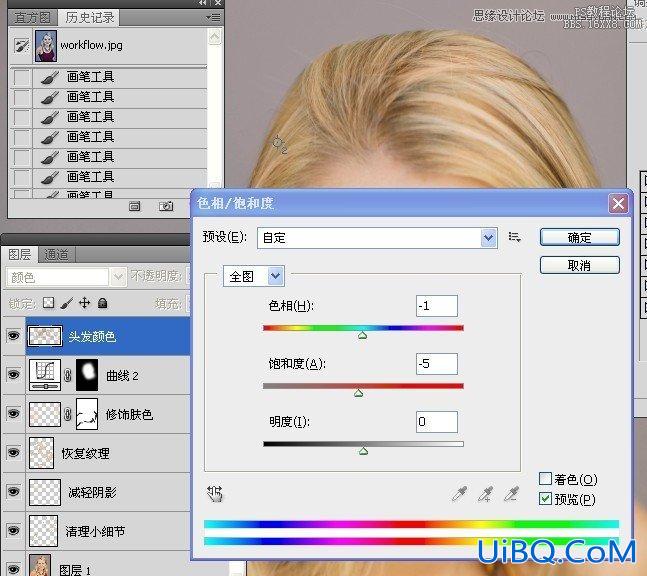647x576 pixels.
Task: Enable the 着色 colorize checkbox
Action: pos(545,479)
